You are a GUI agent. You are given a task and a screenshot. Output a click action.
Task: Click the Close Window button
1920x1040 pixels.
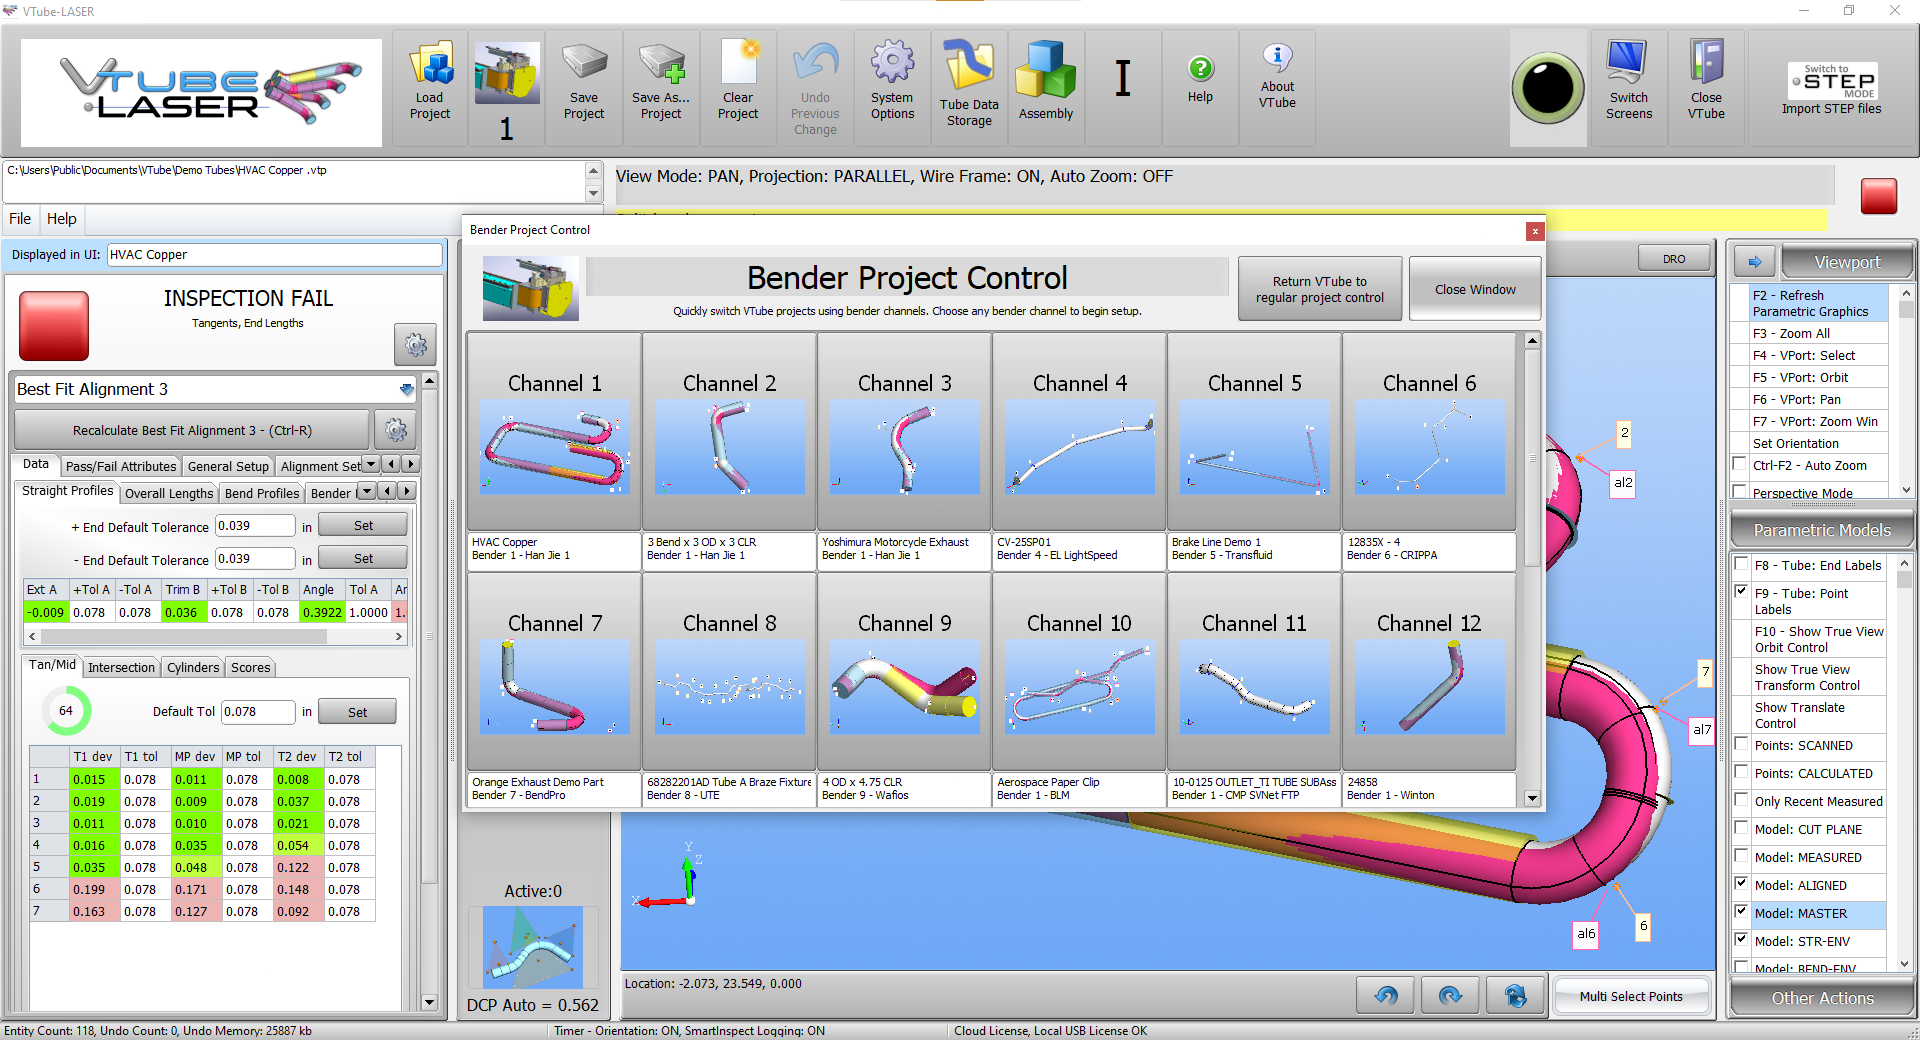tap(1475, 289)
